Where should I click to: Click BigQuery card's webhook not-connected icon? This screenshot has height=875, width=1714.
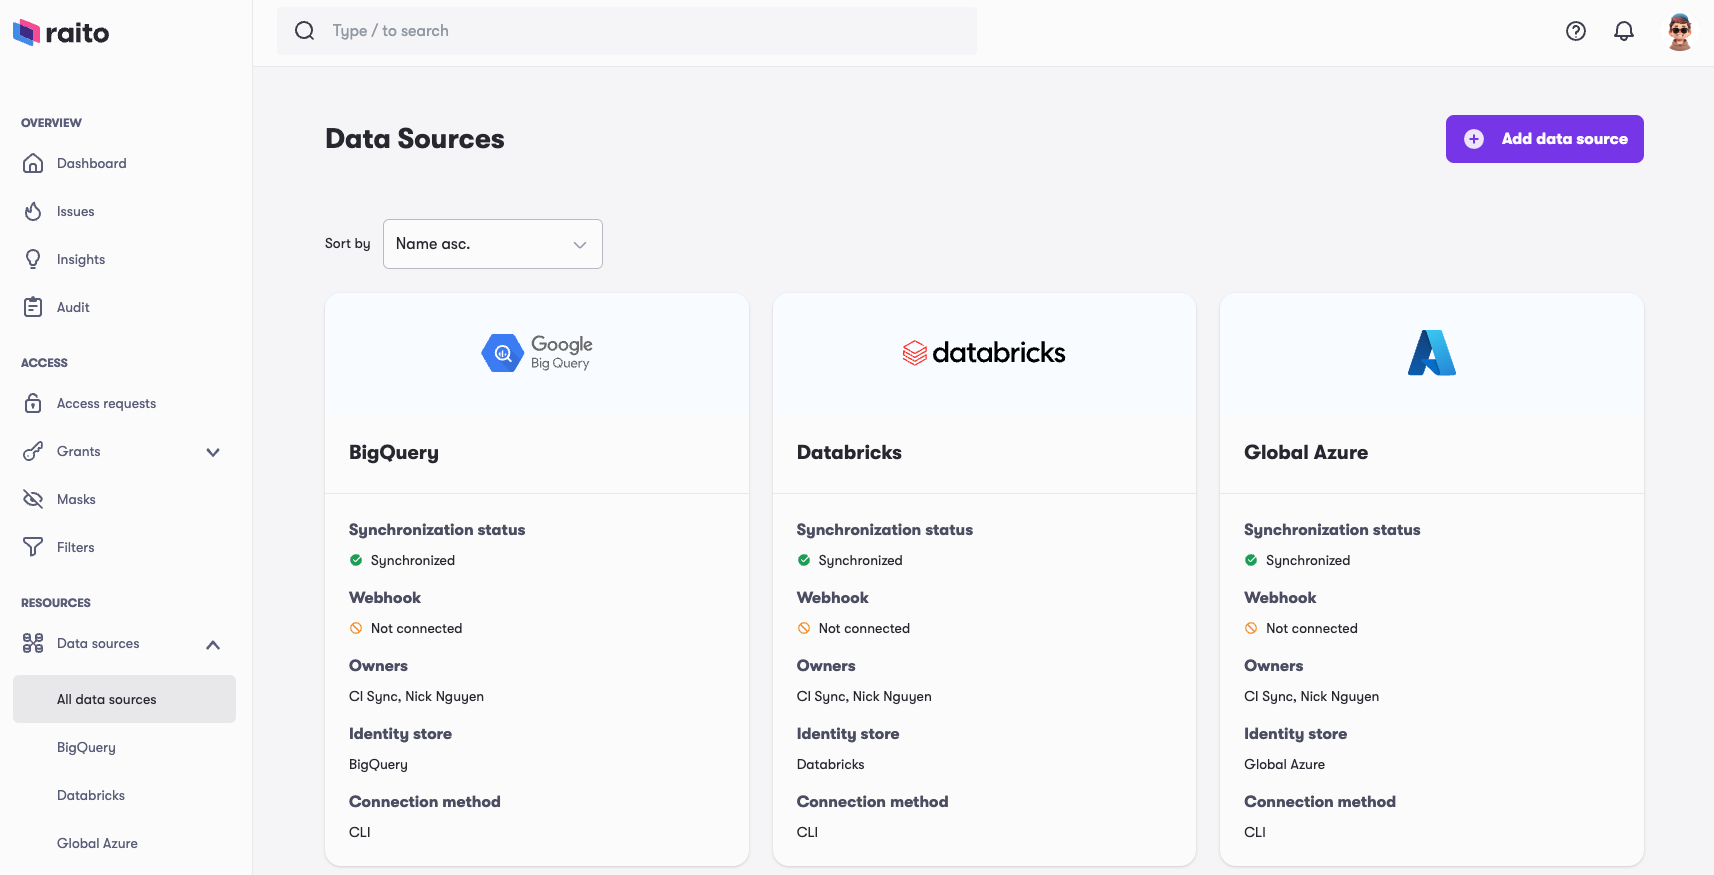[356, 628]
